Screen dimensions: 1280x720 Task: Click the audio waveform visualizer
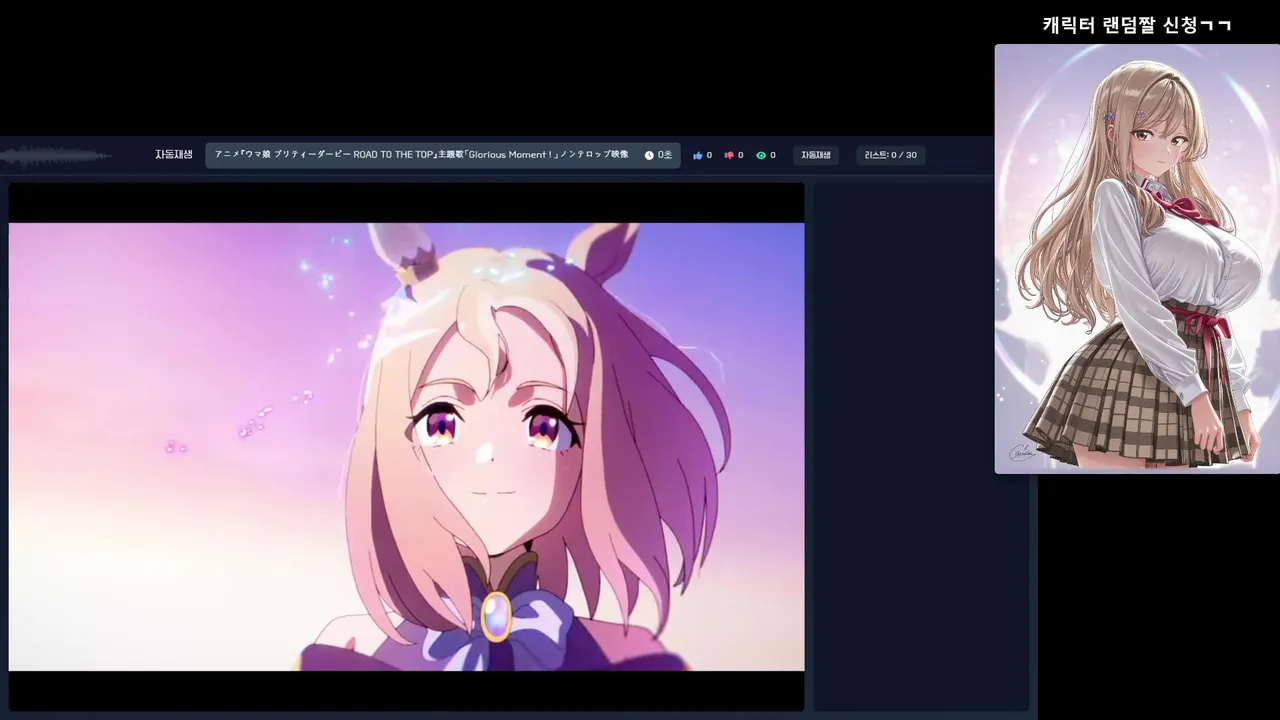(x=55, y=155)
